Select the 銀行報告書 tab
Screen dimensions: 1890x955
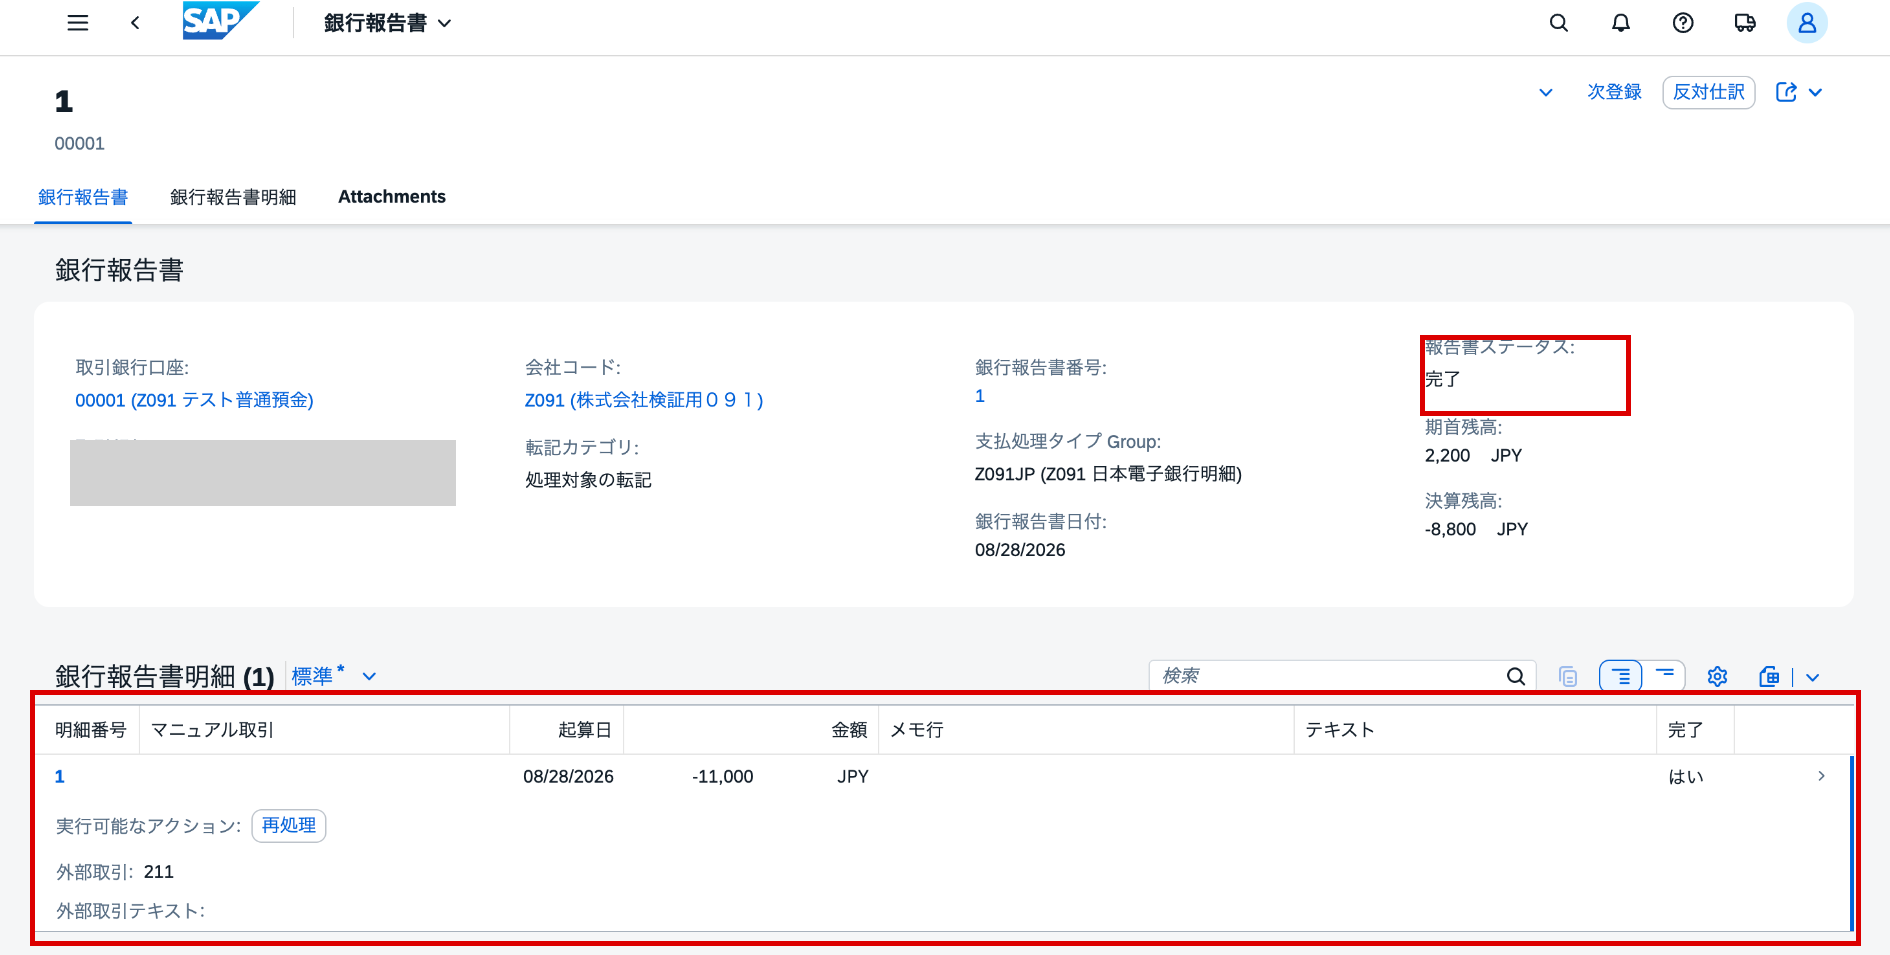pos(83,197)
